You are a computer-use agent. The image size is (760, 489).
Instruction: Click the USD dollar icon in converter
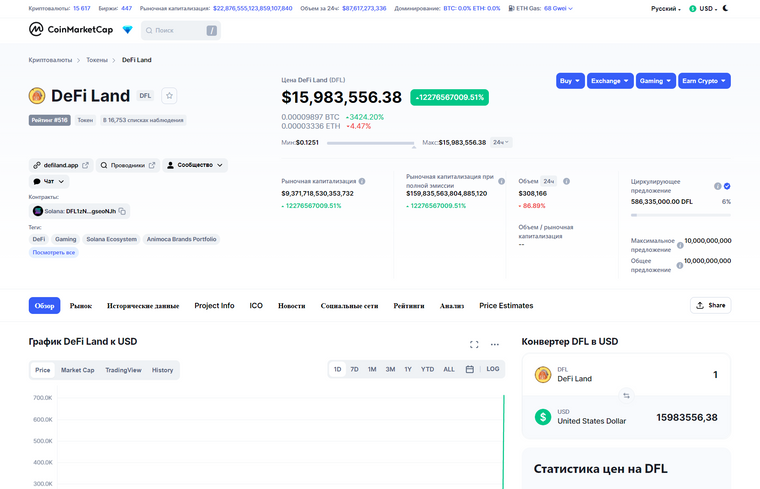pyautogui.click(x=543, y=417)
